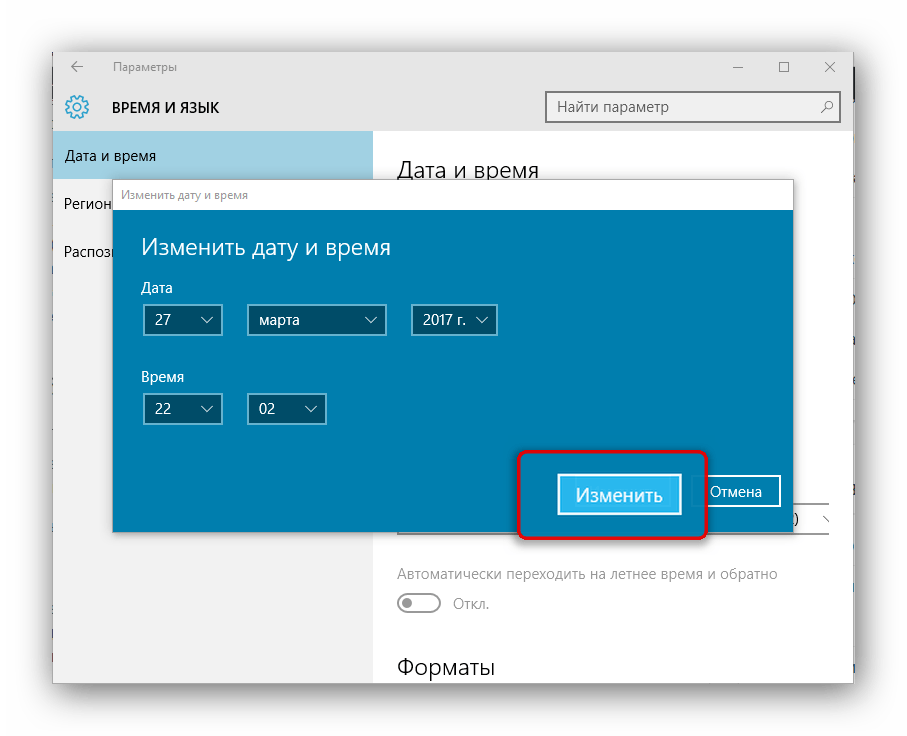Toggle automatic daylight saving time switch
Viewport: 907px width, 736px height.
419,603
